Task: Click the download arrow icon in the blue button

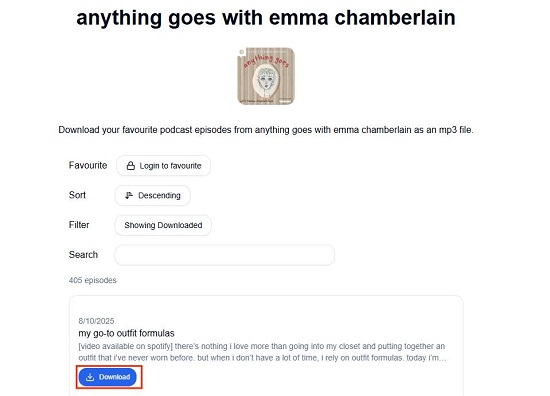Action: coord(90,377)
